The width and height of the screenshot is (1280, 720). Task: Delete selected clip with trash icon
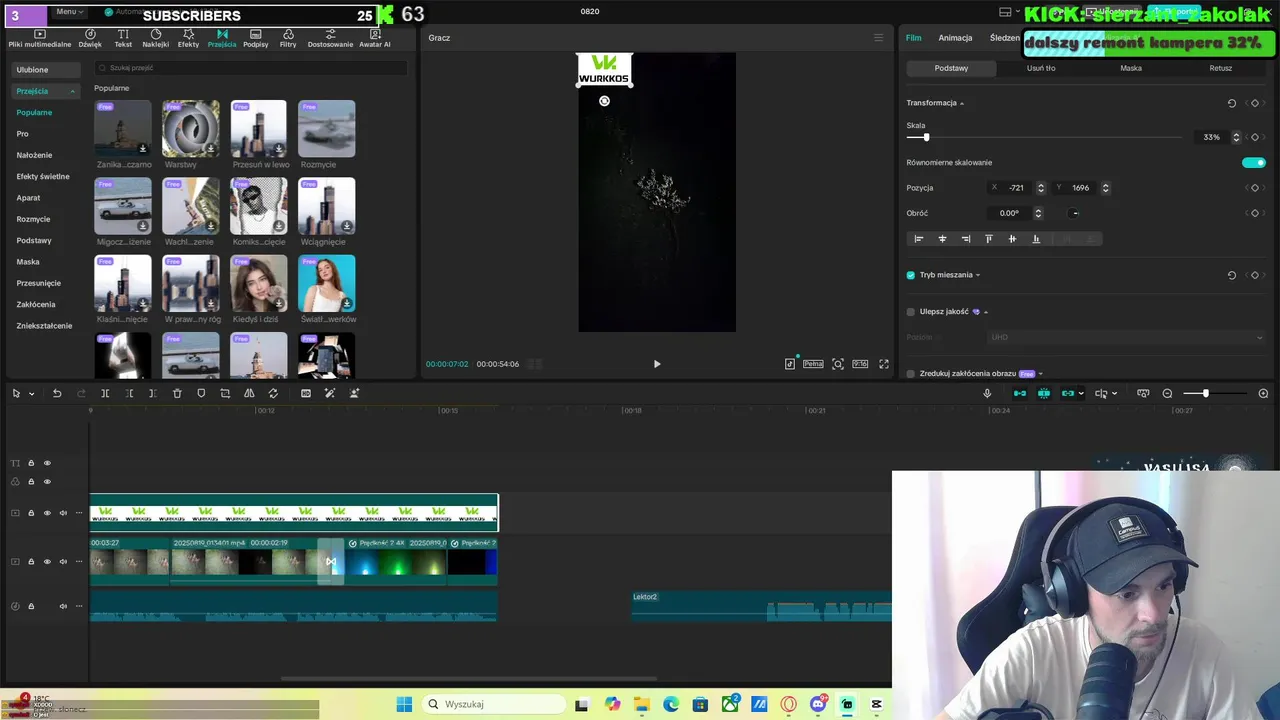[x=177, y=393]
